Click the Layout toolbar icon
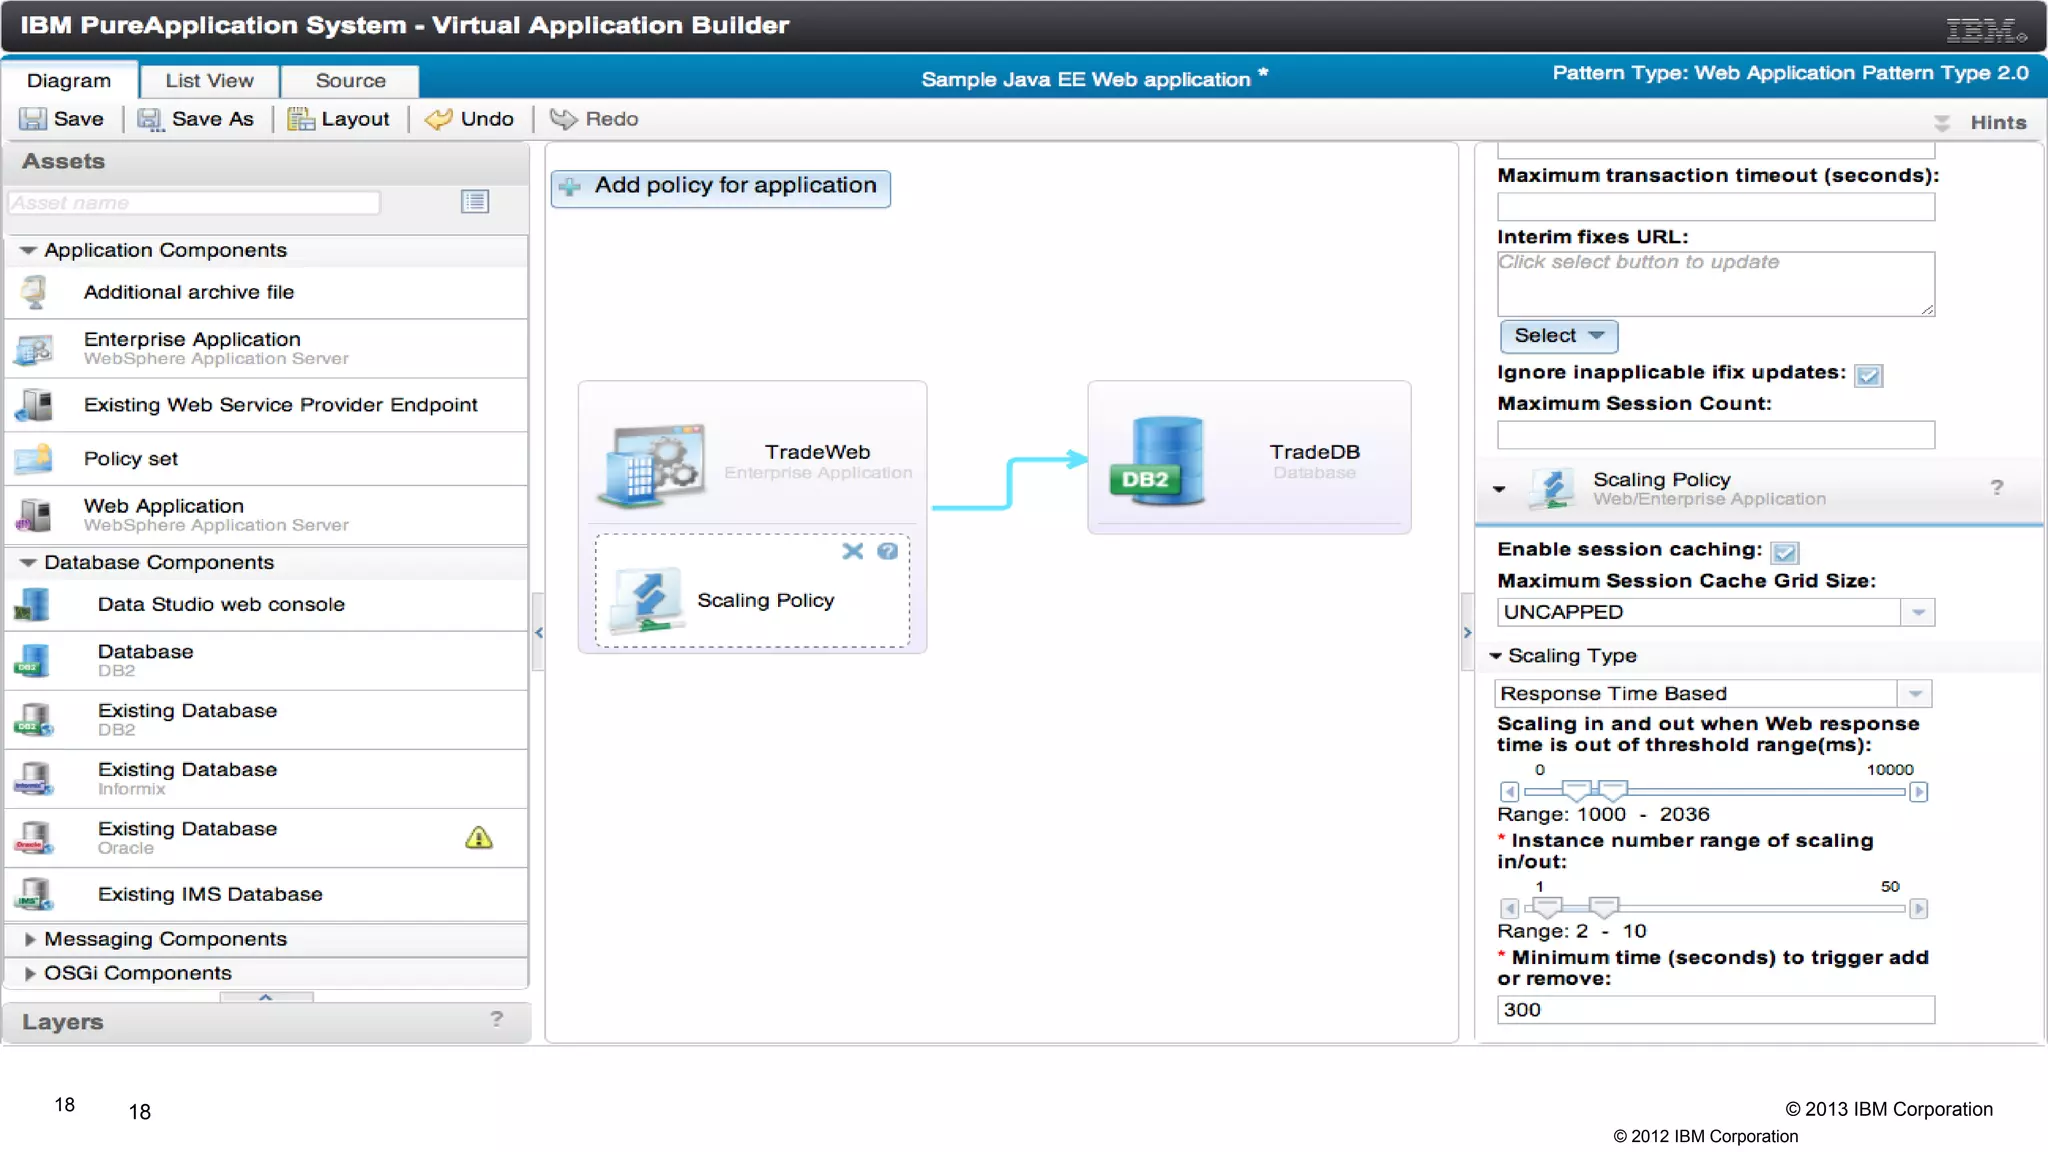This screenshot has height=1152, width=2048. tap(300, 119)
